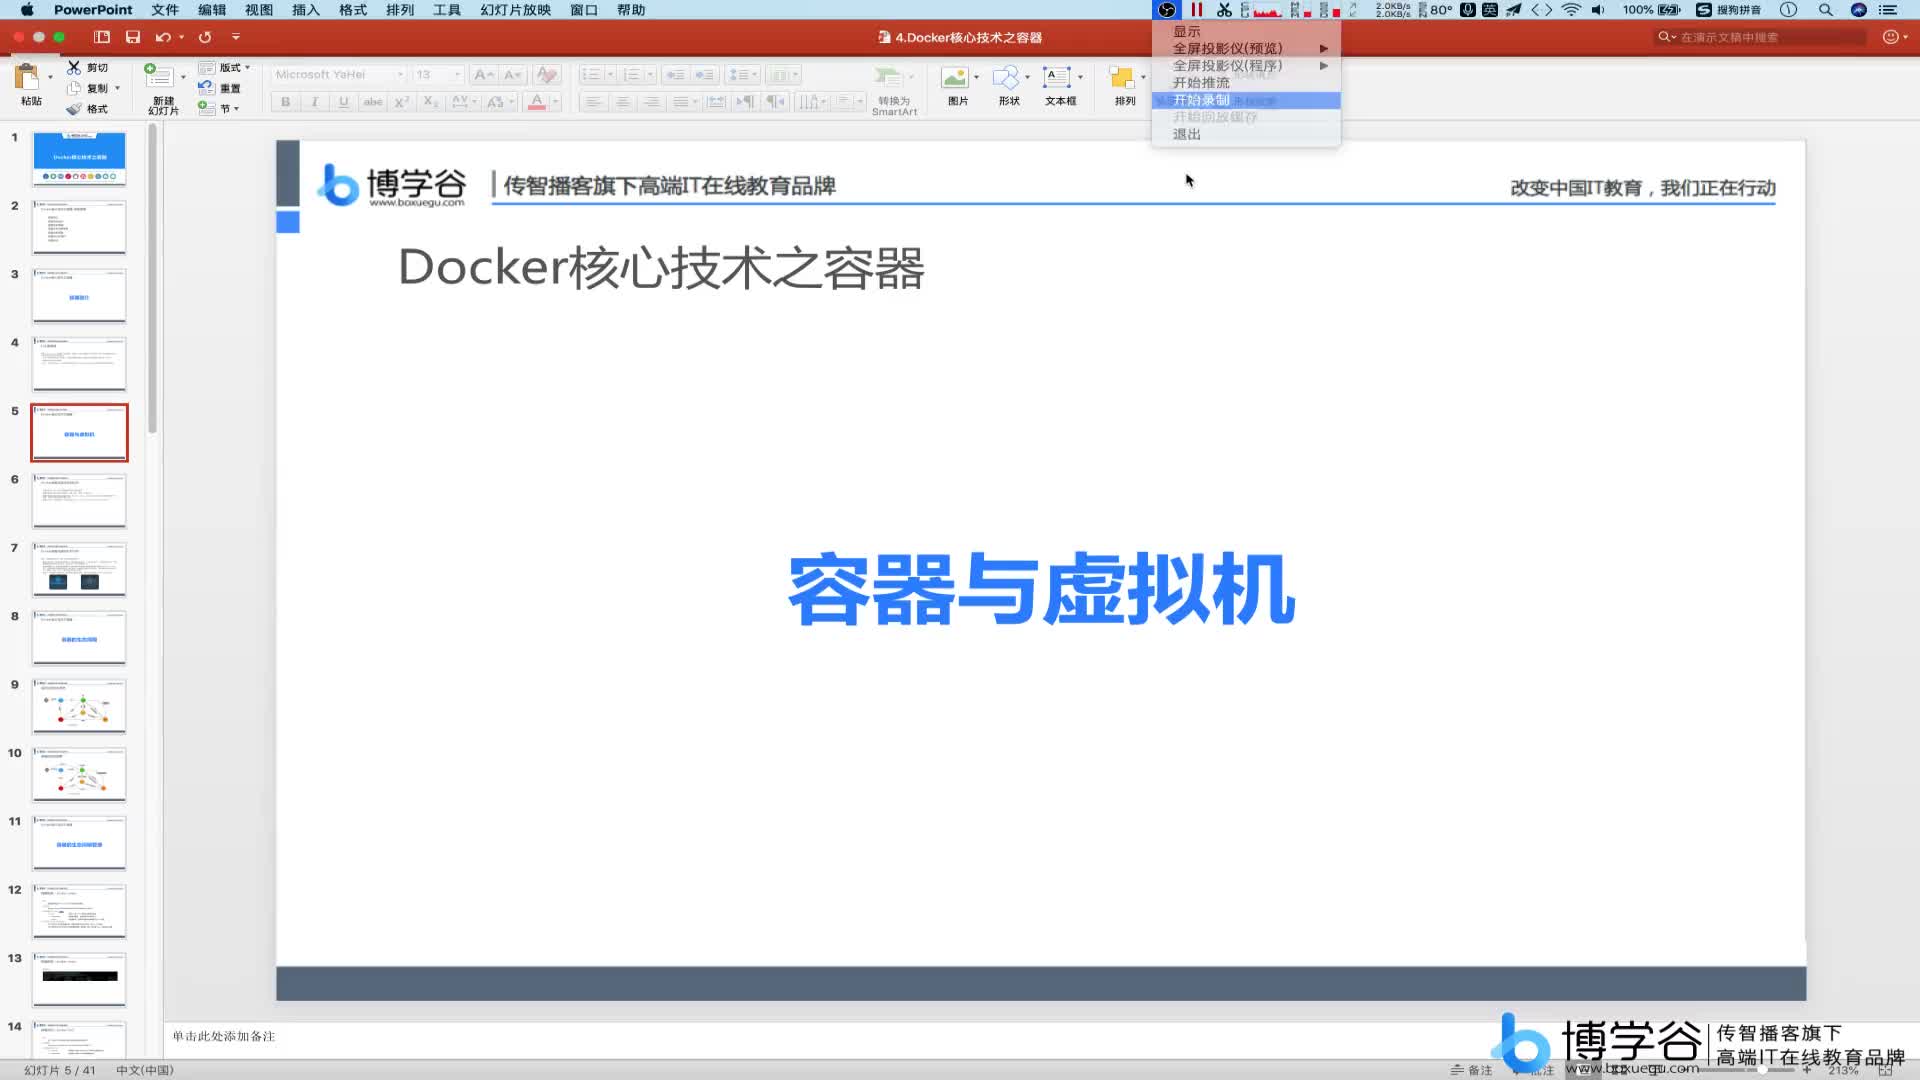Viewport: 1920px width, 1080px height.
Task: Open the paste options arrow
Action: tap(50, 77)
